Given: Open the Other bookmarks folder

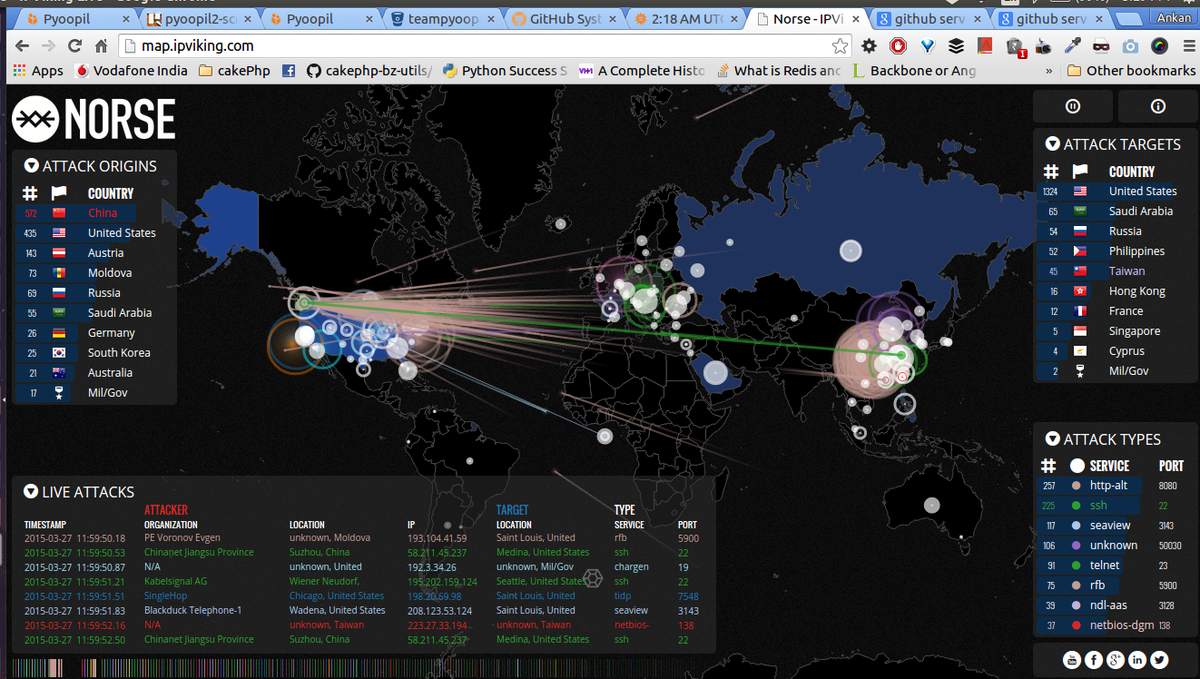Looking at the screenshot, I should [1131, 71].
